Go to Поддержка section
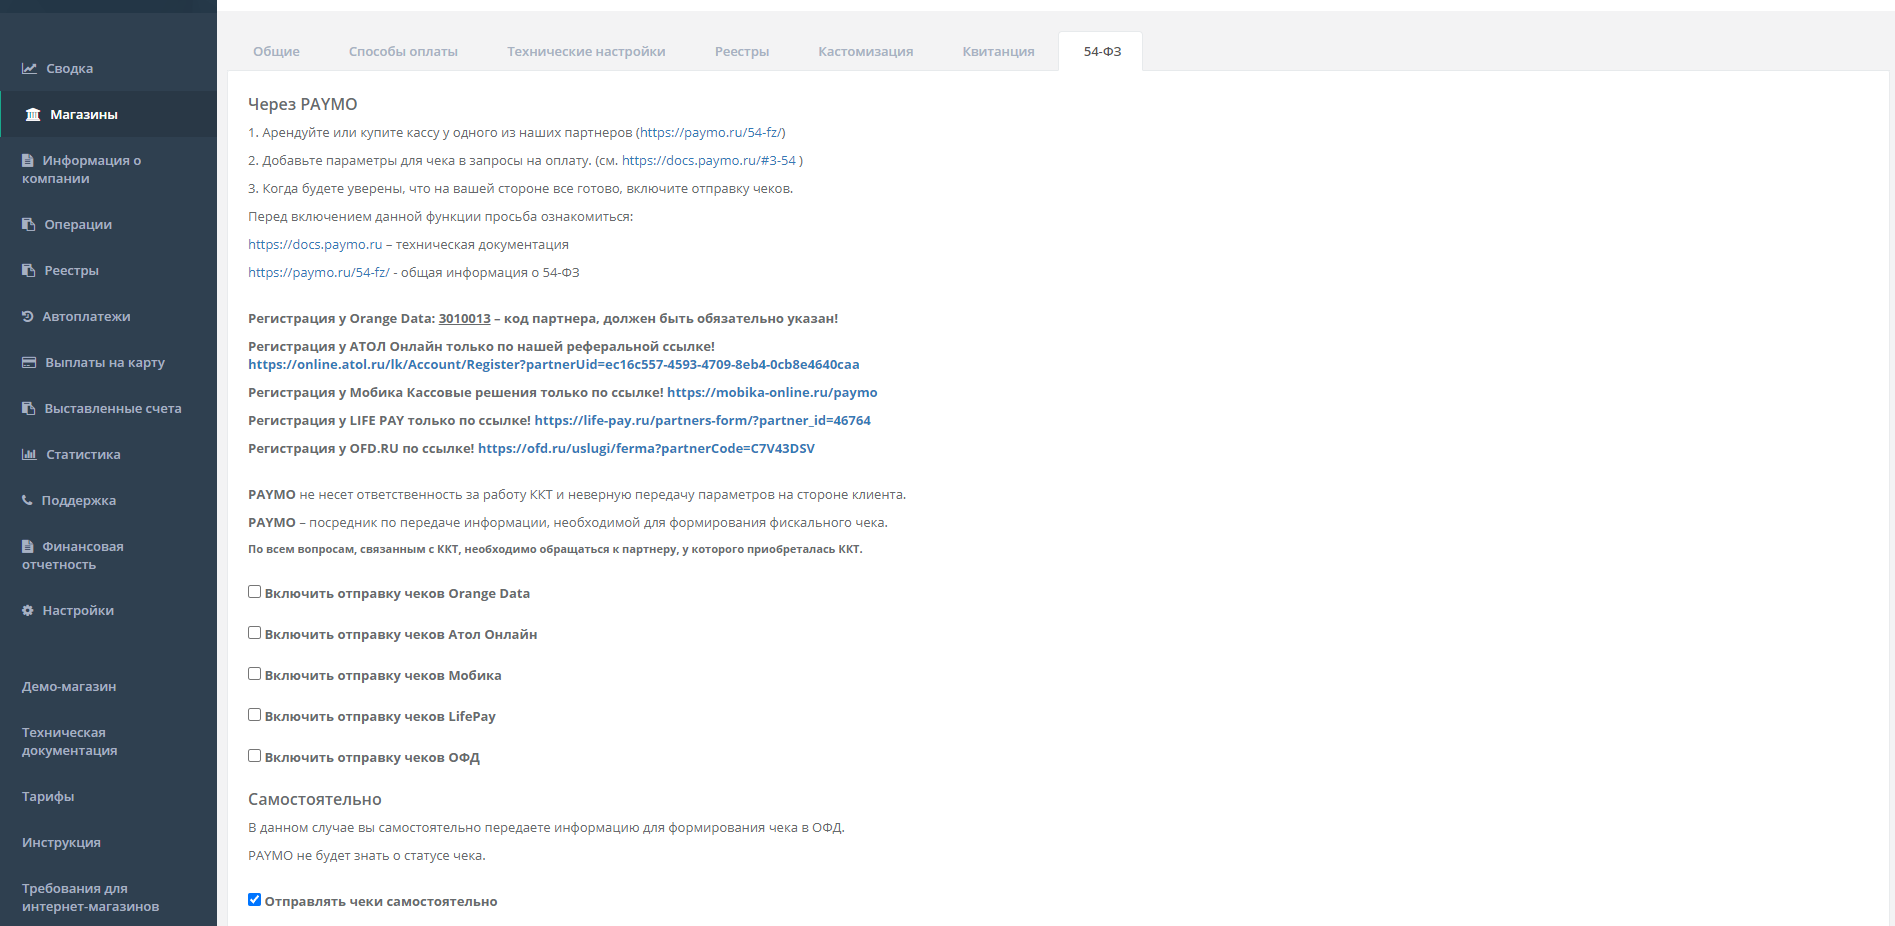The width and height of the screenshot is (1895, 926). click(108, 501)
